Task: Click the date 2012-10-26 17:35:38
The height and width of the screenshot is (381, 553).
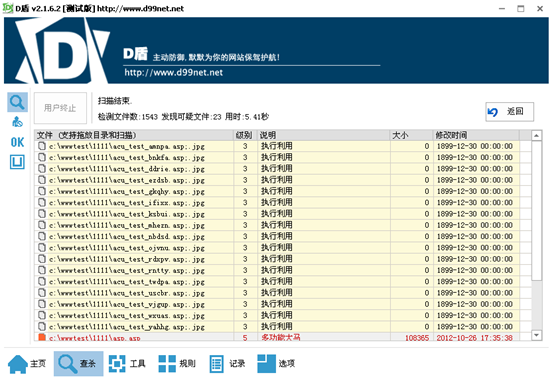Action: (x=475, y=338)
